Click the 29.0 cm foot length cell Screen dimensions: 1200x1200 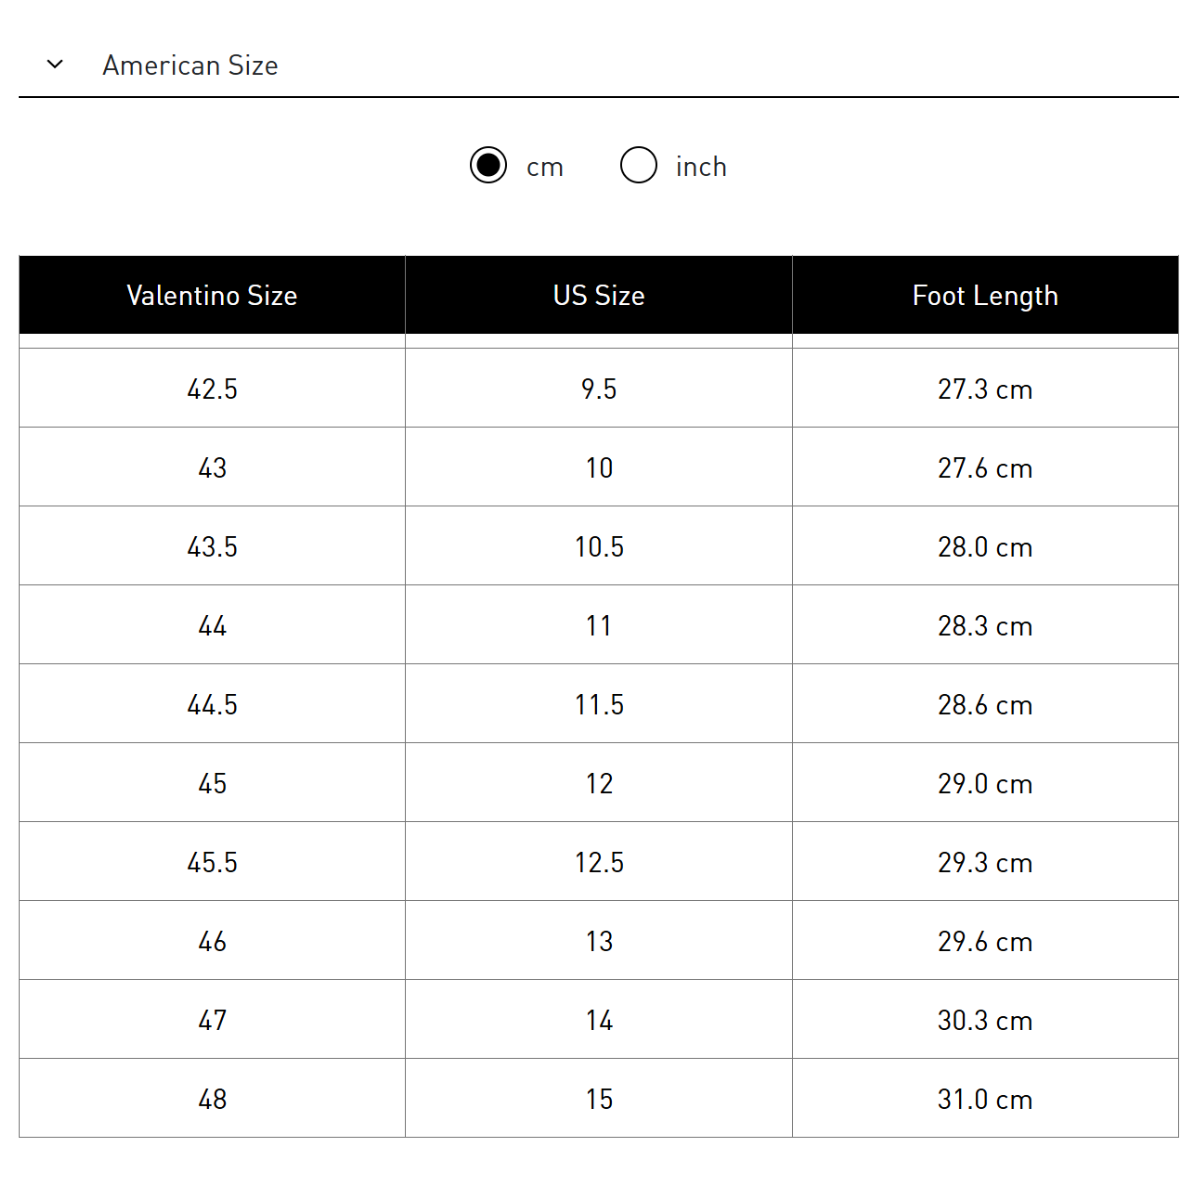coord(985,783)
